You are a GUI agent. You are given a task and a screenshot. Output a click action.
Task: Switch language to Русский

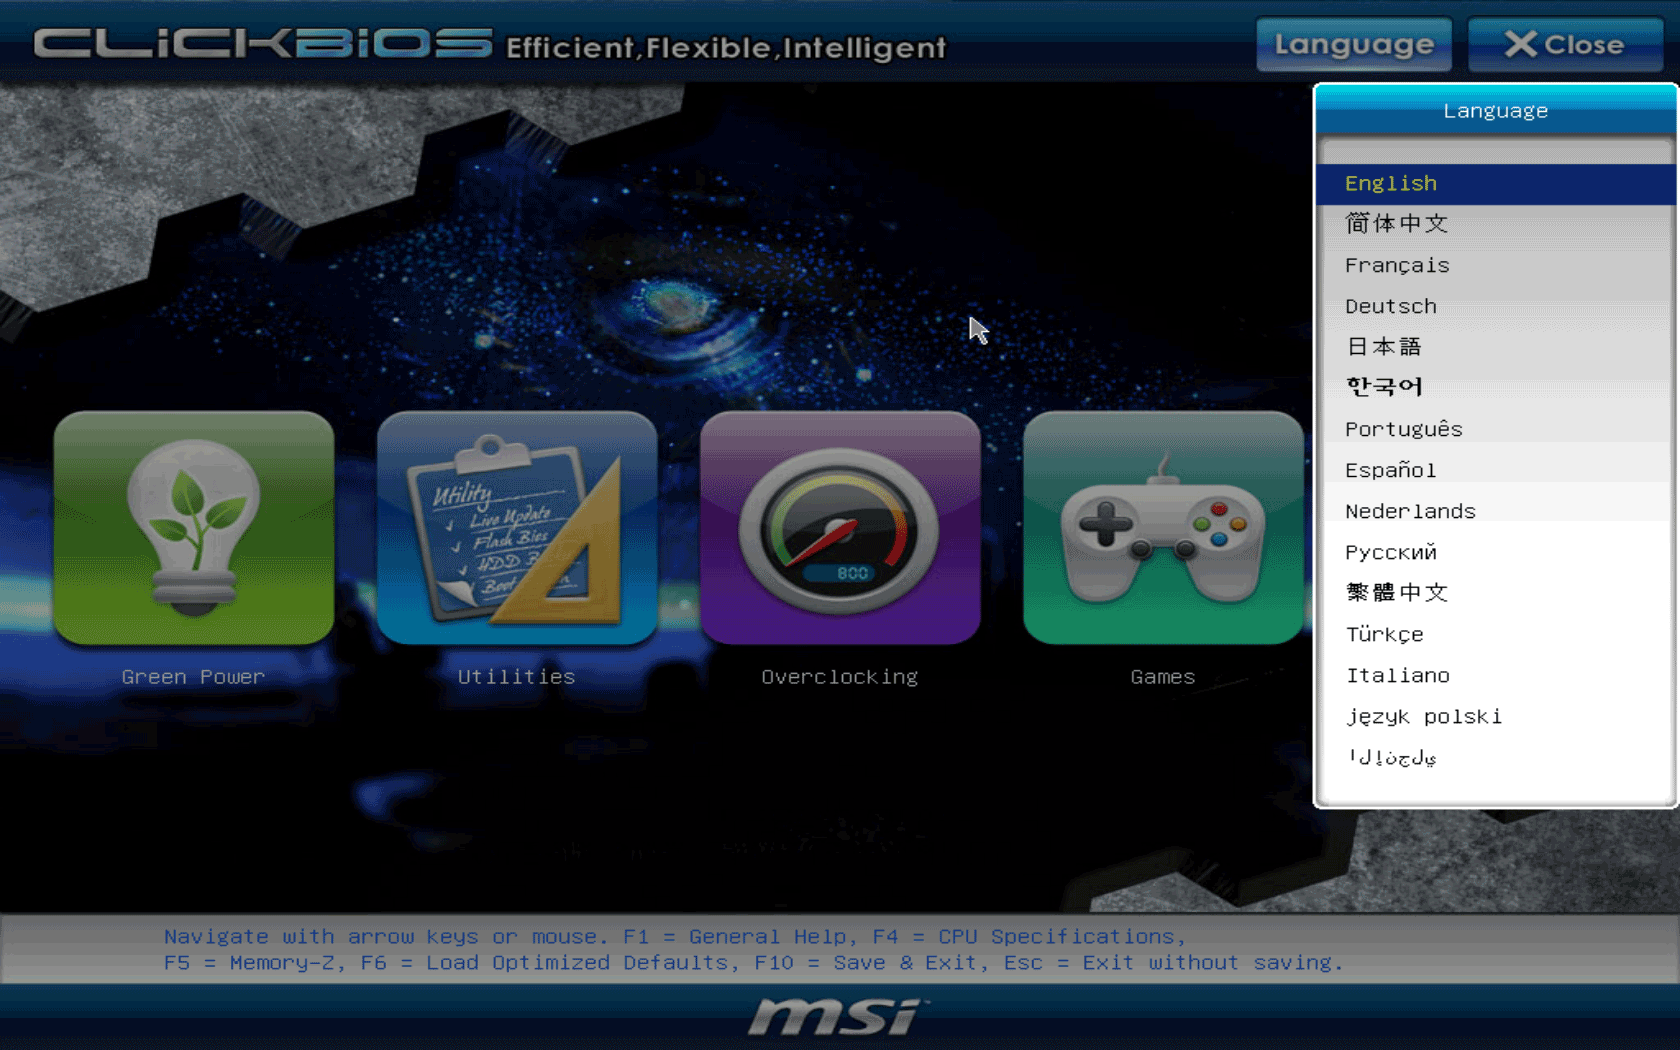coord(1496,552)
